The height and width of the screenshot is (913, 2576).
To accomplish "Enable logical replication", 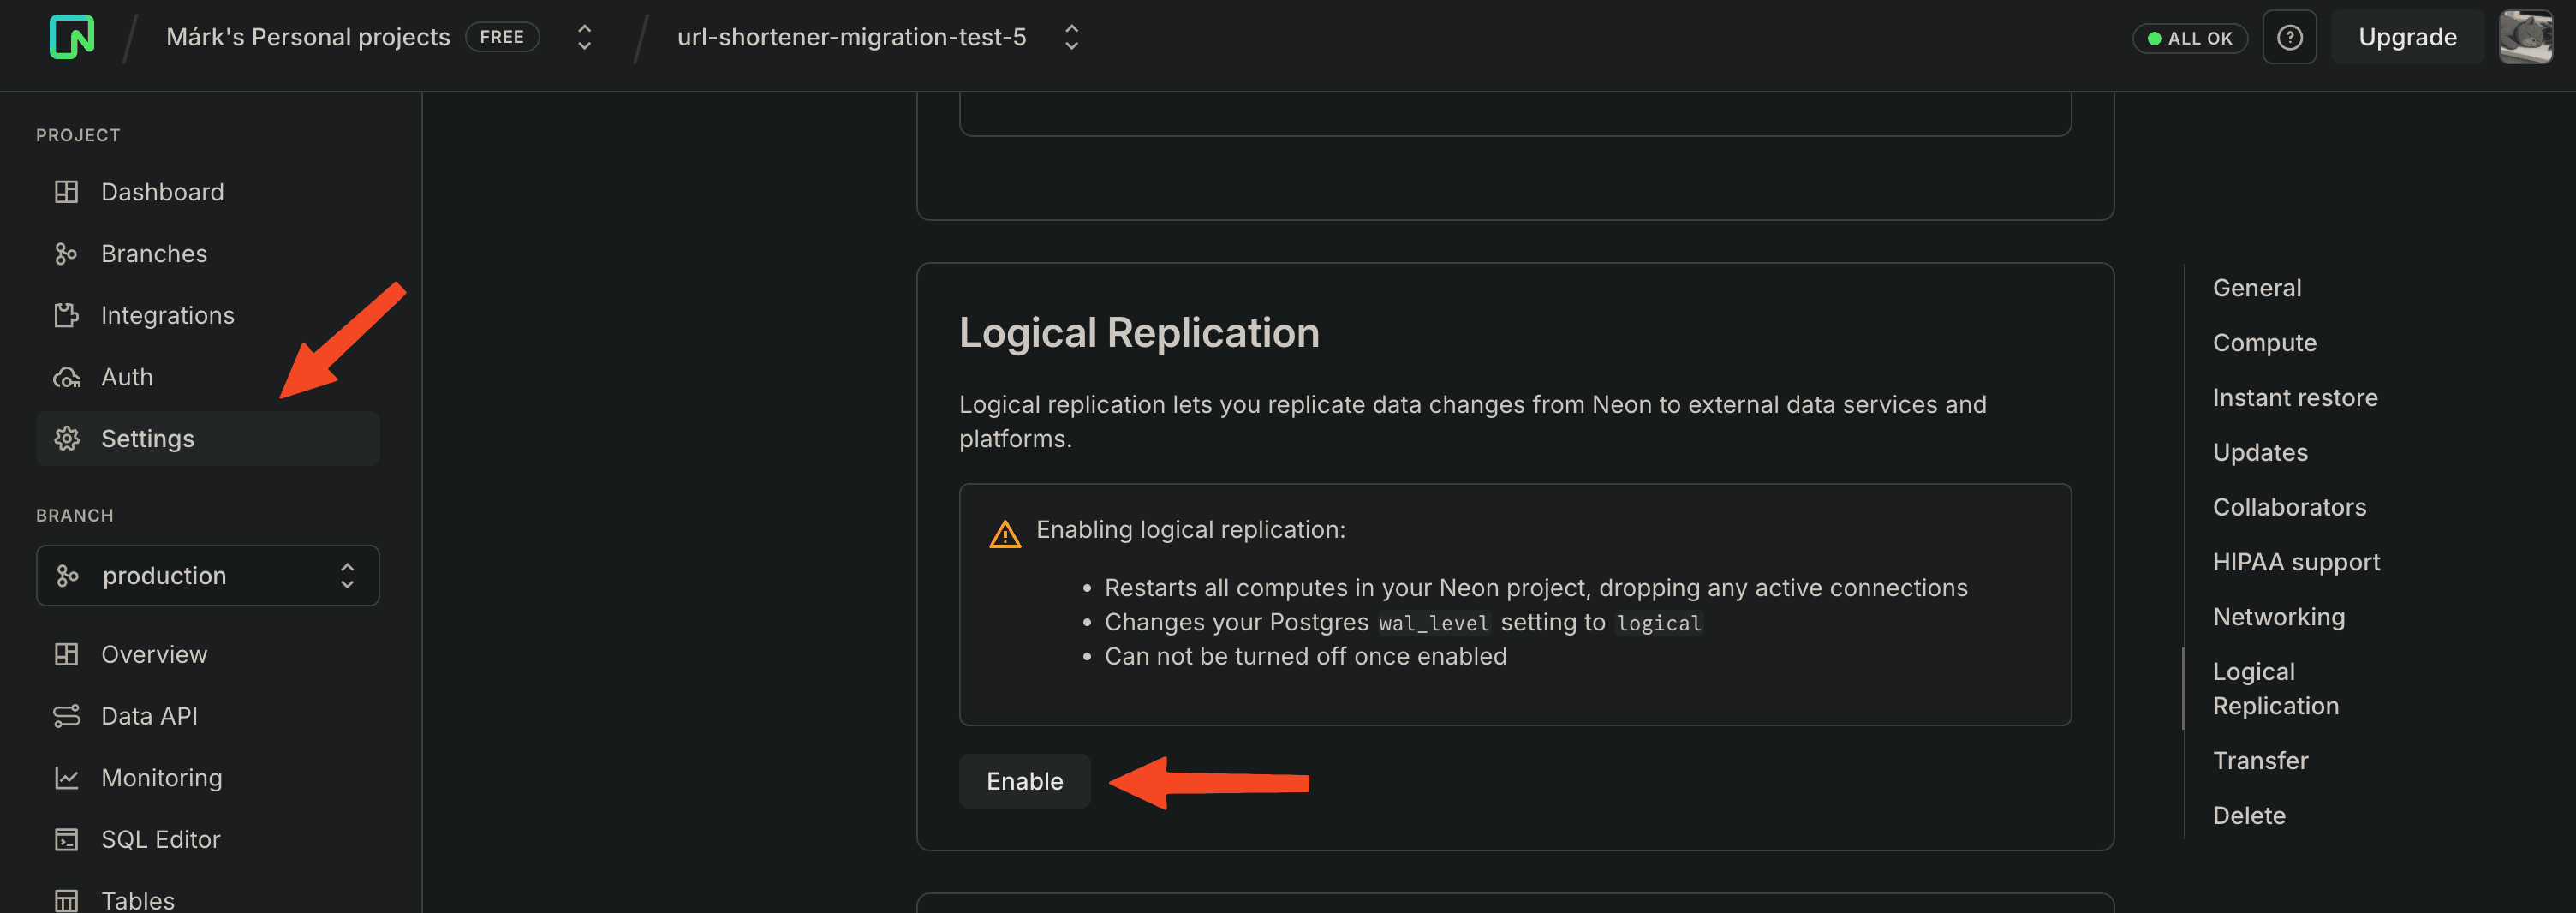I will (1024, 781).
